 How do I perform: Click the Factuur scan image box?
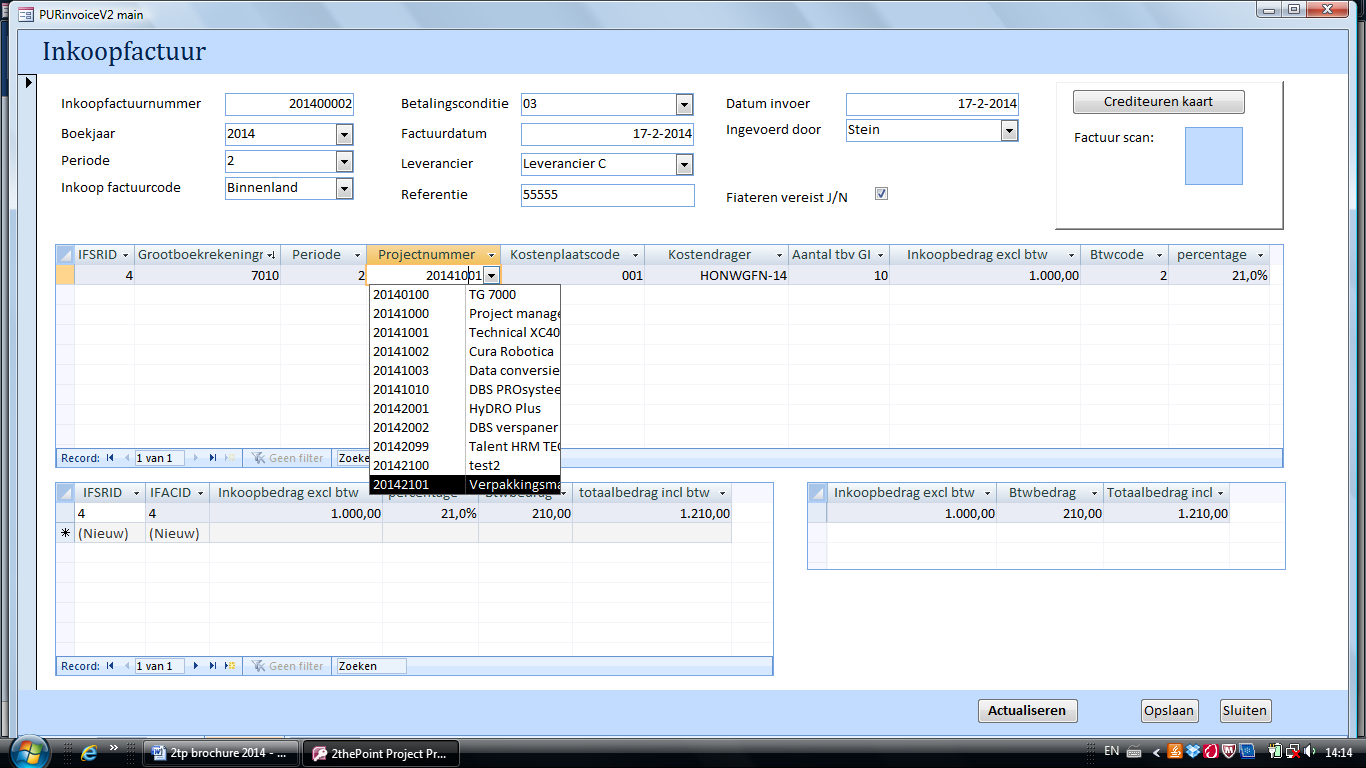tap(1214, 156)
